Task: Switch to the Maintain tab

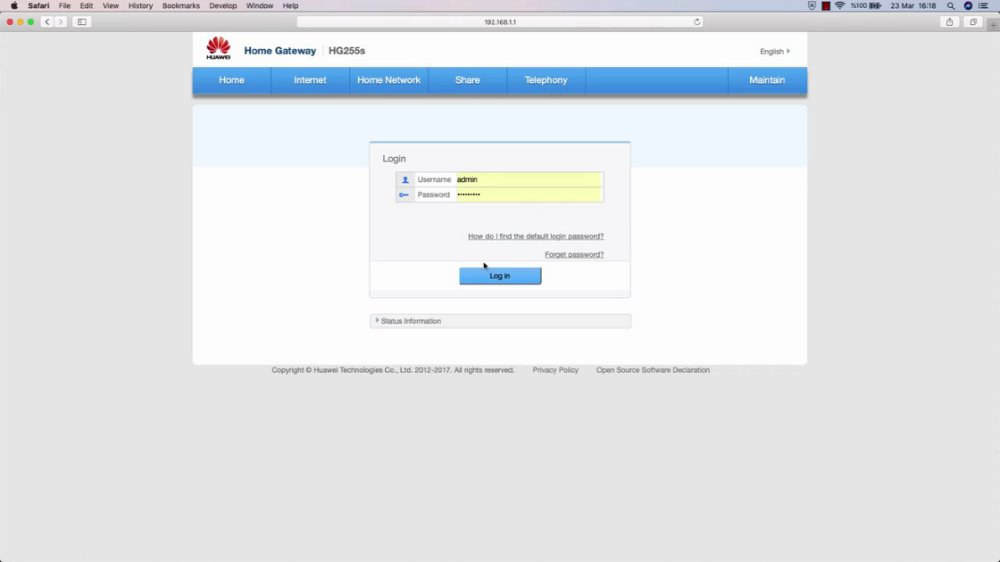Action: (x=767, y=80)
